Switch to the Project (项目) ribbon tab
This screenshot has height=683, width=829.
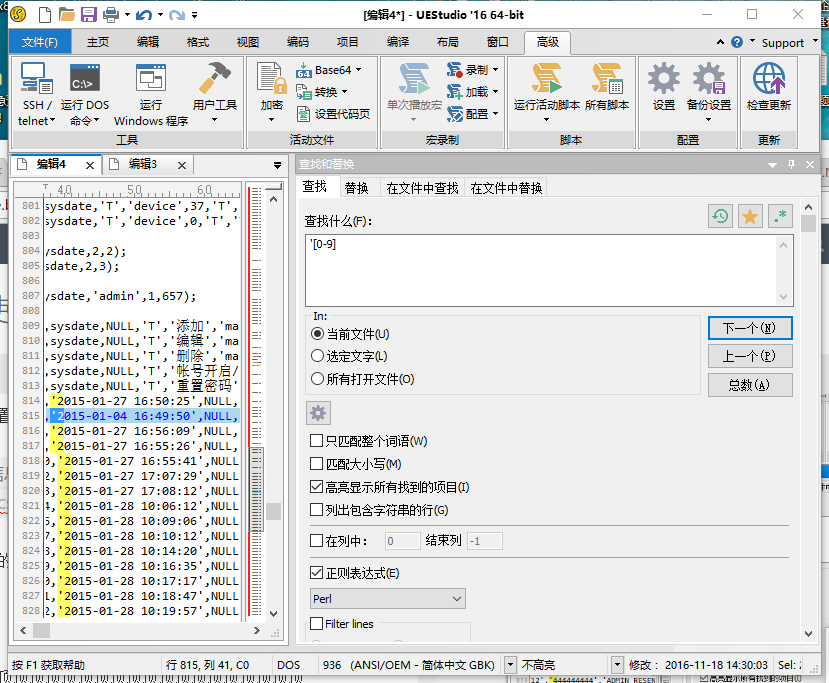(x=347, y=42)
